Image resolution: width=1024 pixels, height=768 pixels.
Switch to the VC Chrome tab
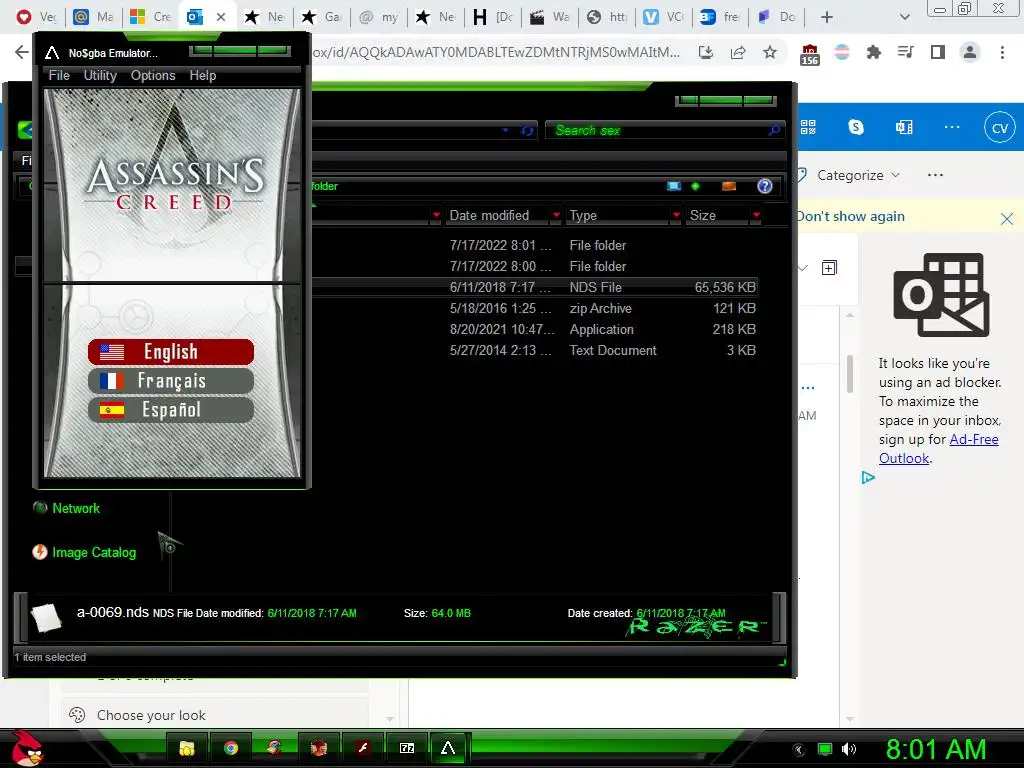[x=665, y=17]
